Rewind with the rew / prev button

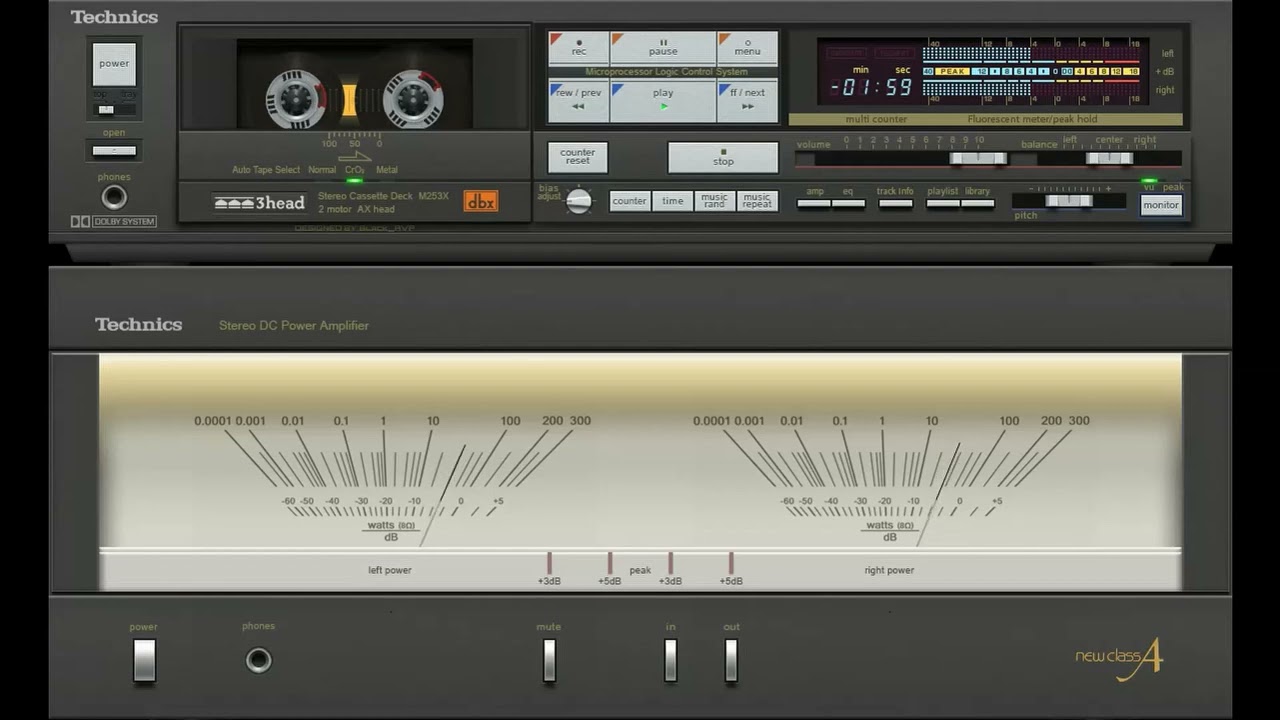pyautogui.click(x=578, y=101)
